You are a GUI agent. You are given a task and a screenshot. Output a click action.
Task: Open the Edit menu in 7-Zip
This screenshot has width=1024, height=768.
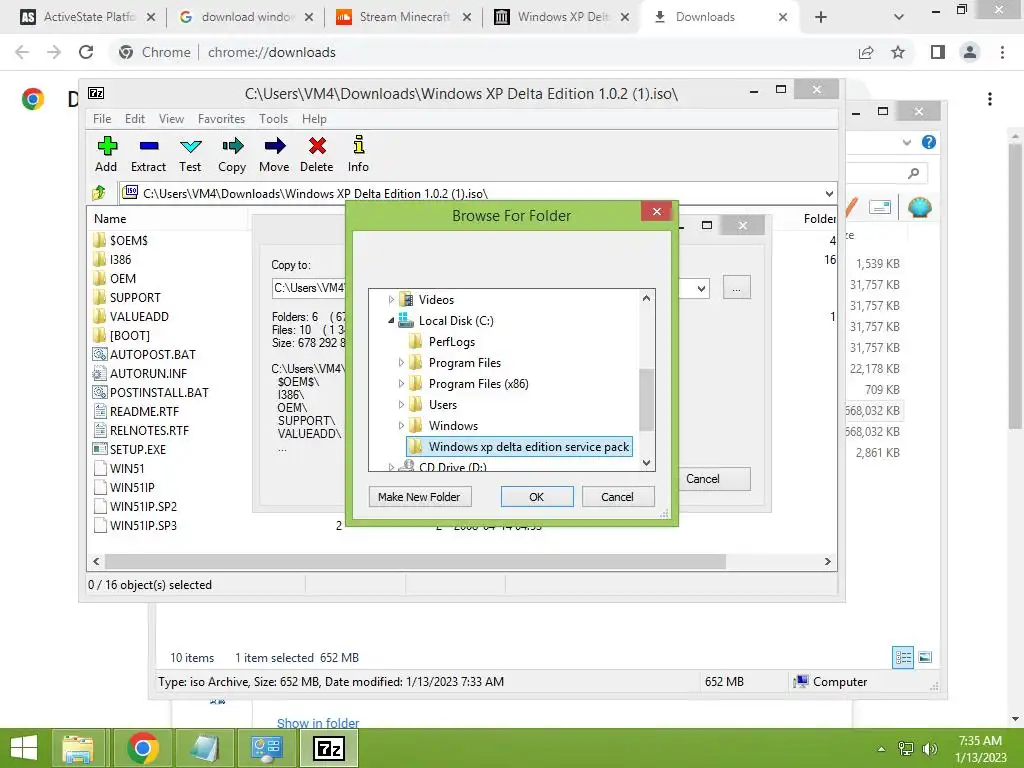[135, 119]
